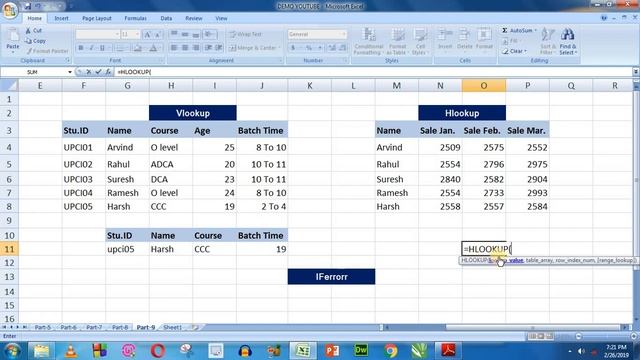Image resolution: width=640 pixels, height=360 pixels.
Task: Open PowerPoint from the taskbar
Action: pos(332,351)
